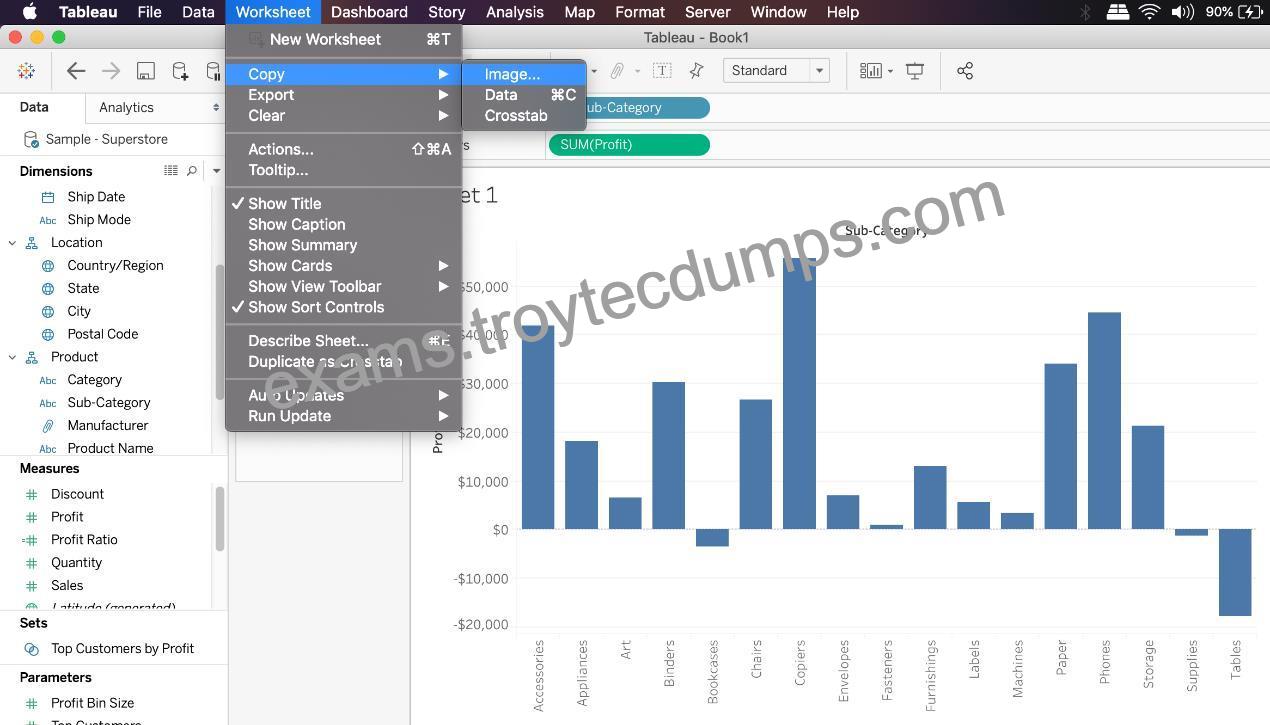The width and height of the screenshot is (1270, 725).
Task: Click the calendar icon beside Ship Date
Action: click(48, 197)
